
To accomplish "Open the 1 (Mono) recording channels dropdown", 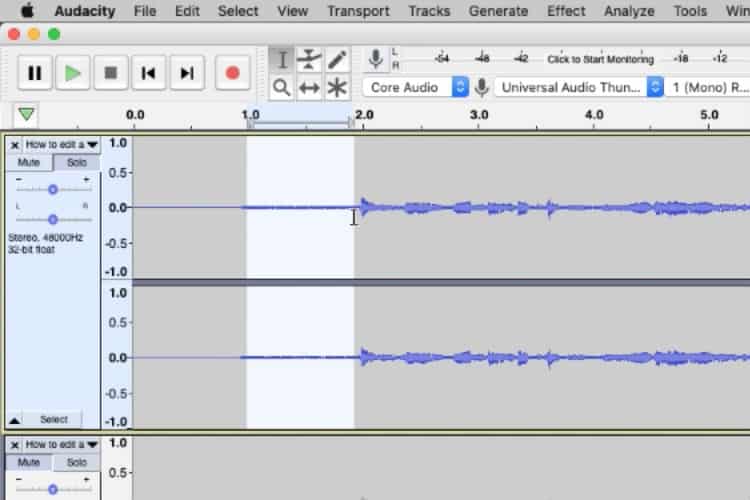I will pyautogui.click(x=708, y=88).
